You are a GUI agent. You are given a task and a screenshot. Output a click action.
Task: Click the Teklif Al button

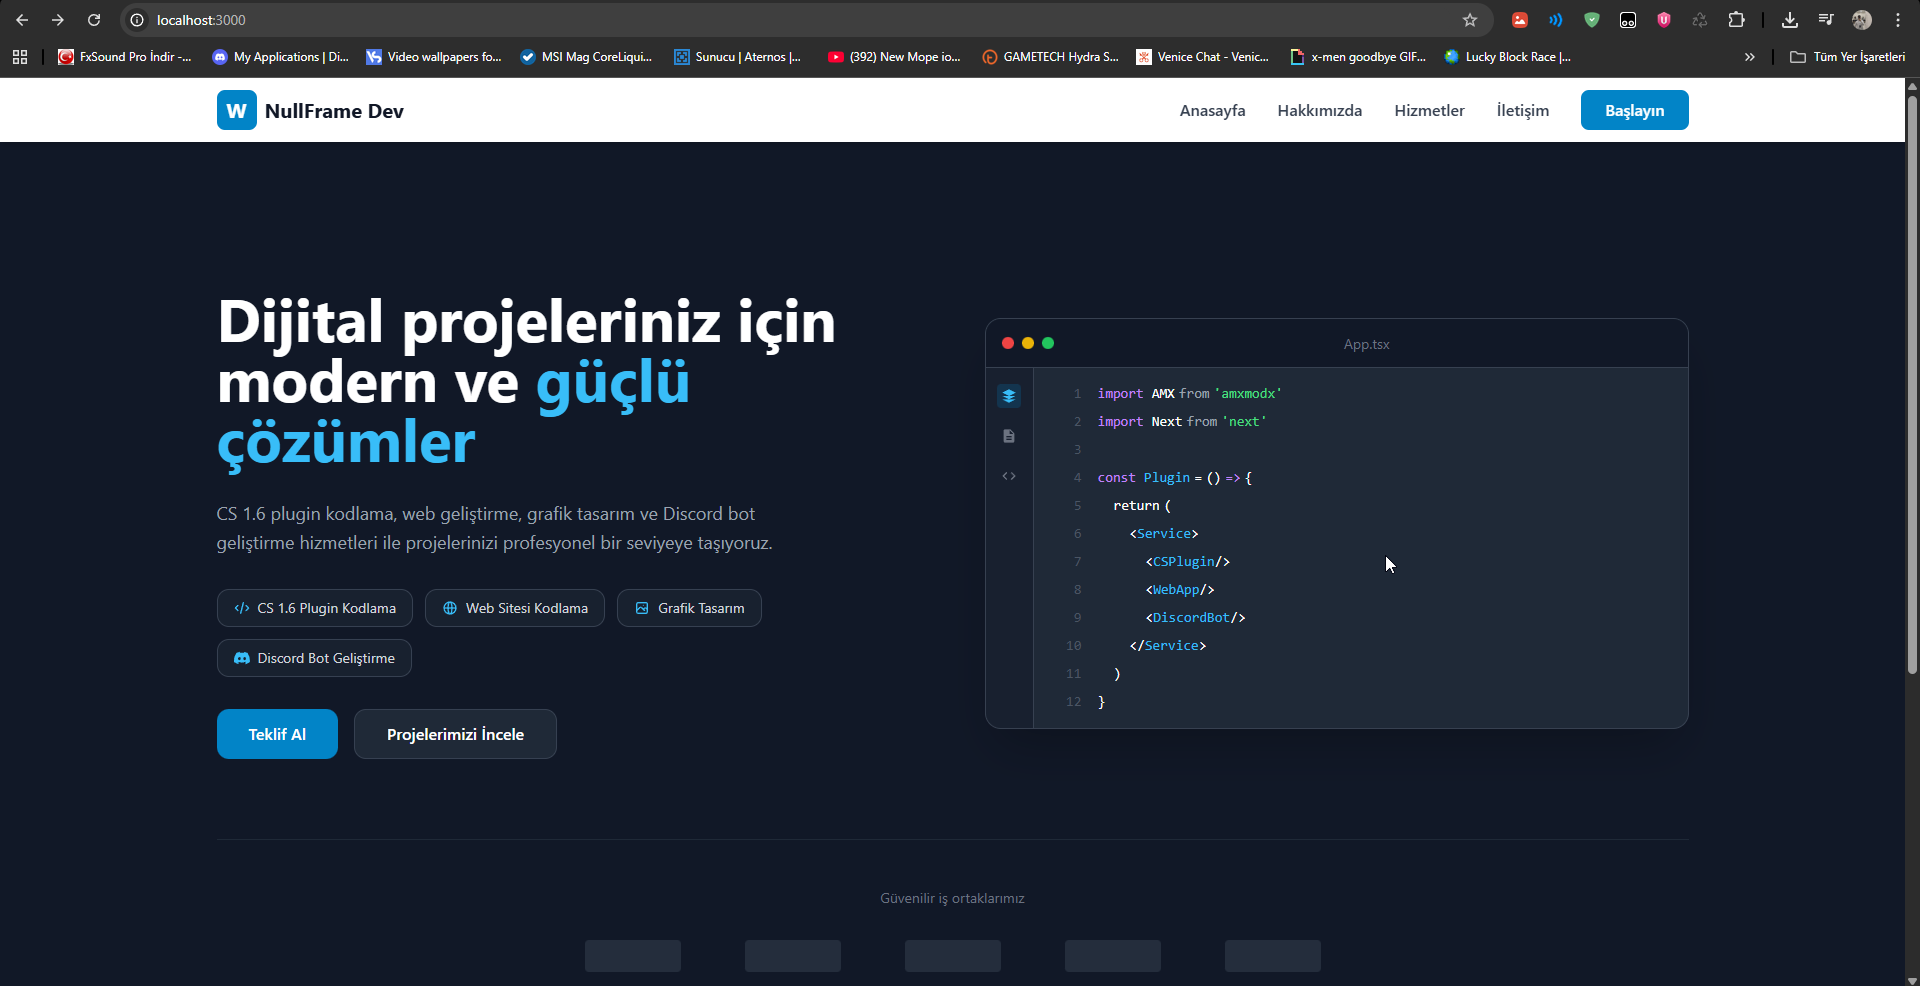[x=277, y=734]
